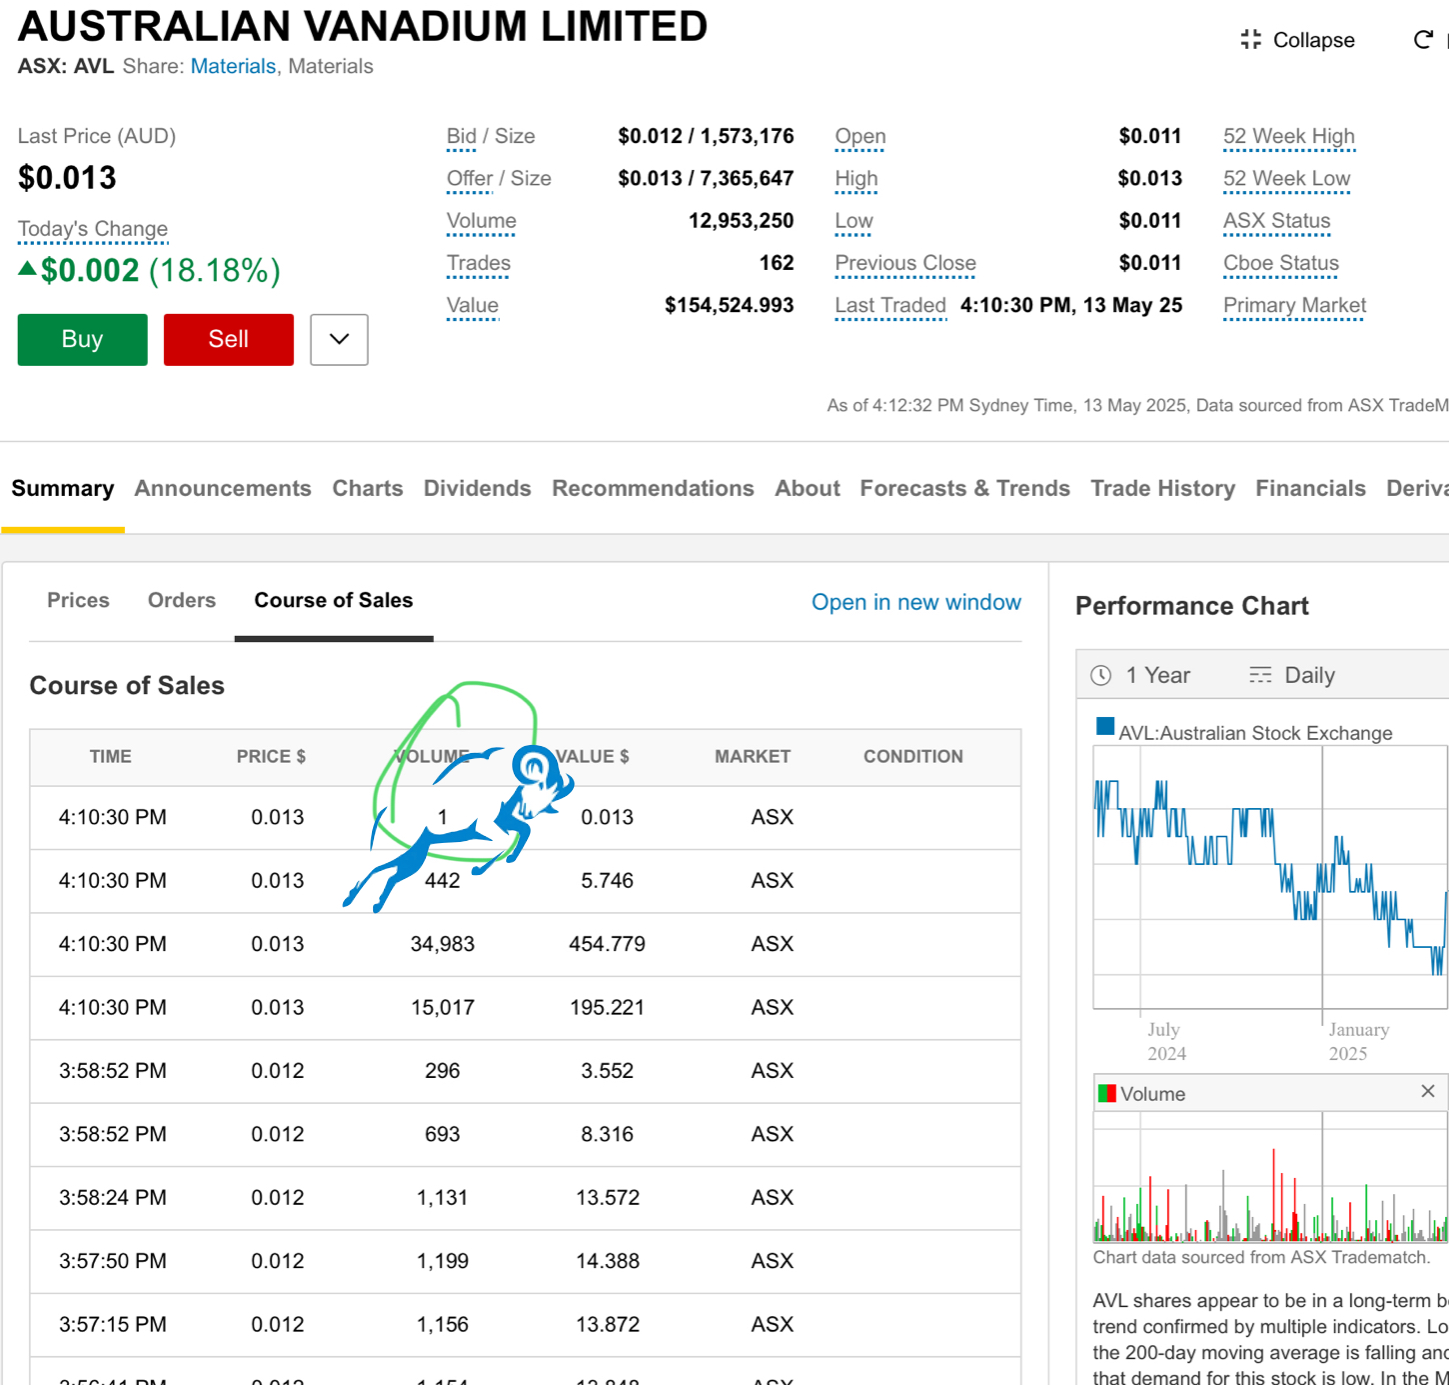Click the 34,983 volume cell
1449x1385 pixels.
442,944
